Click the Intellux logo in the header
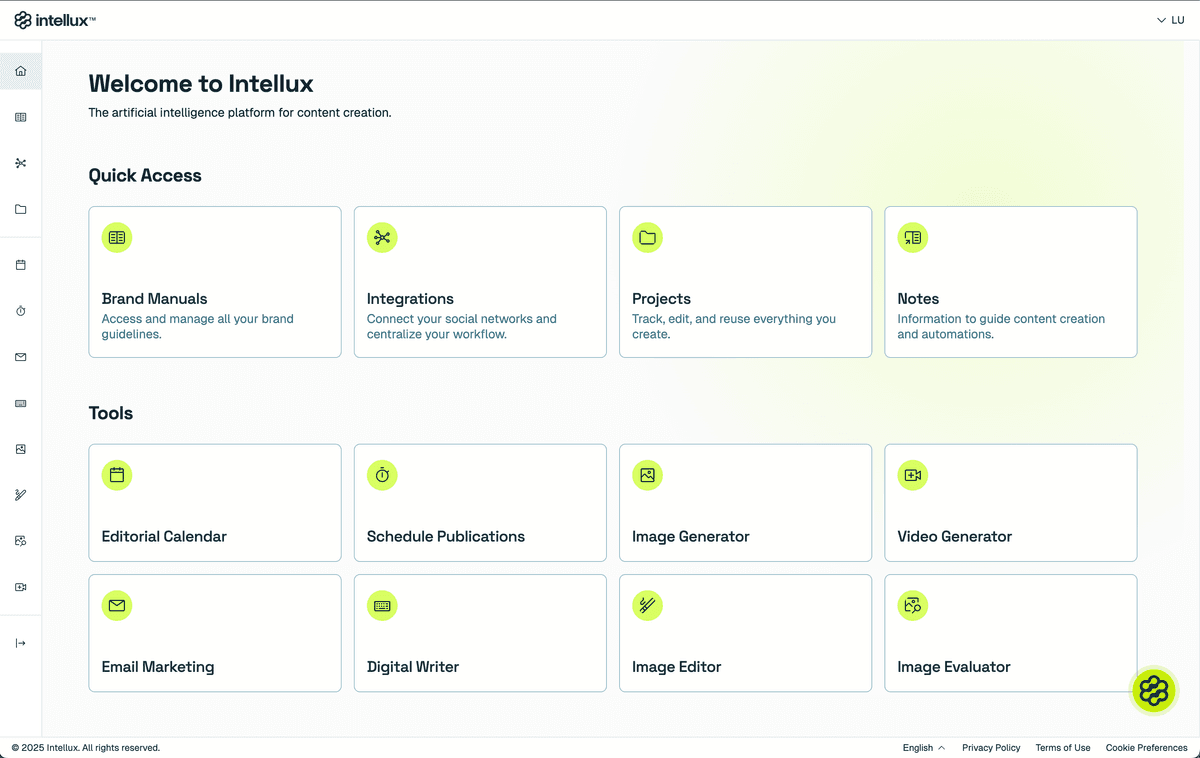The height and width of the screenshot is (758, 1200). point(54,19)
